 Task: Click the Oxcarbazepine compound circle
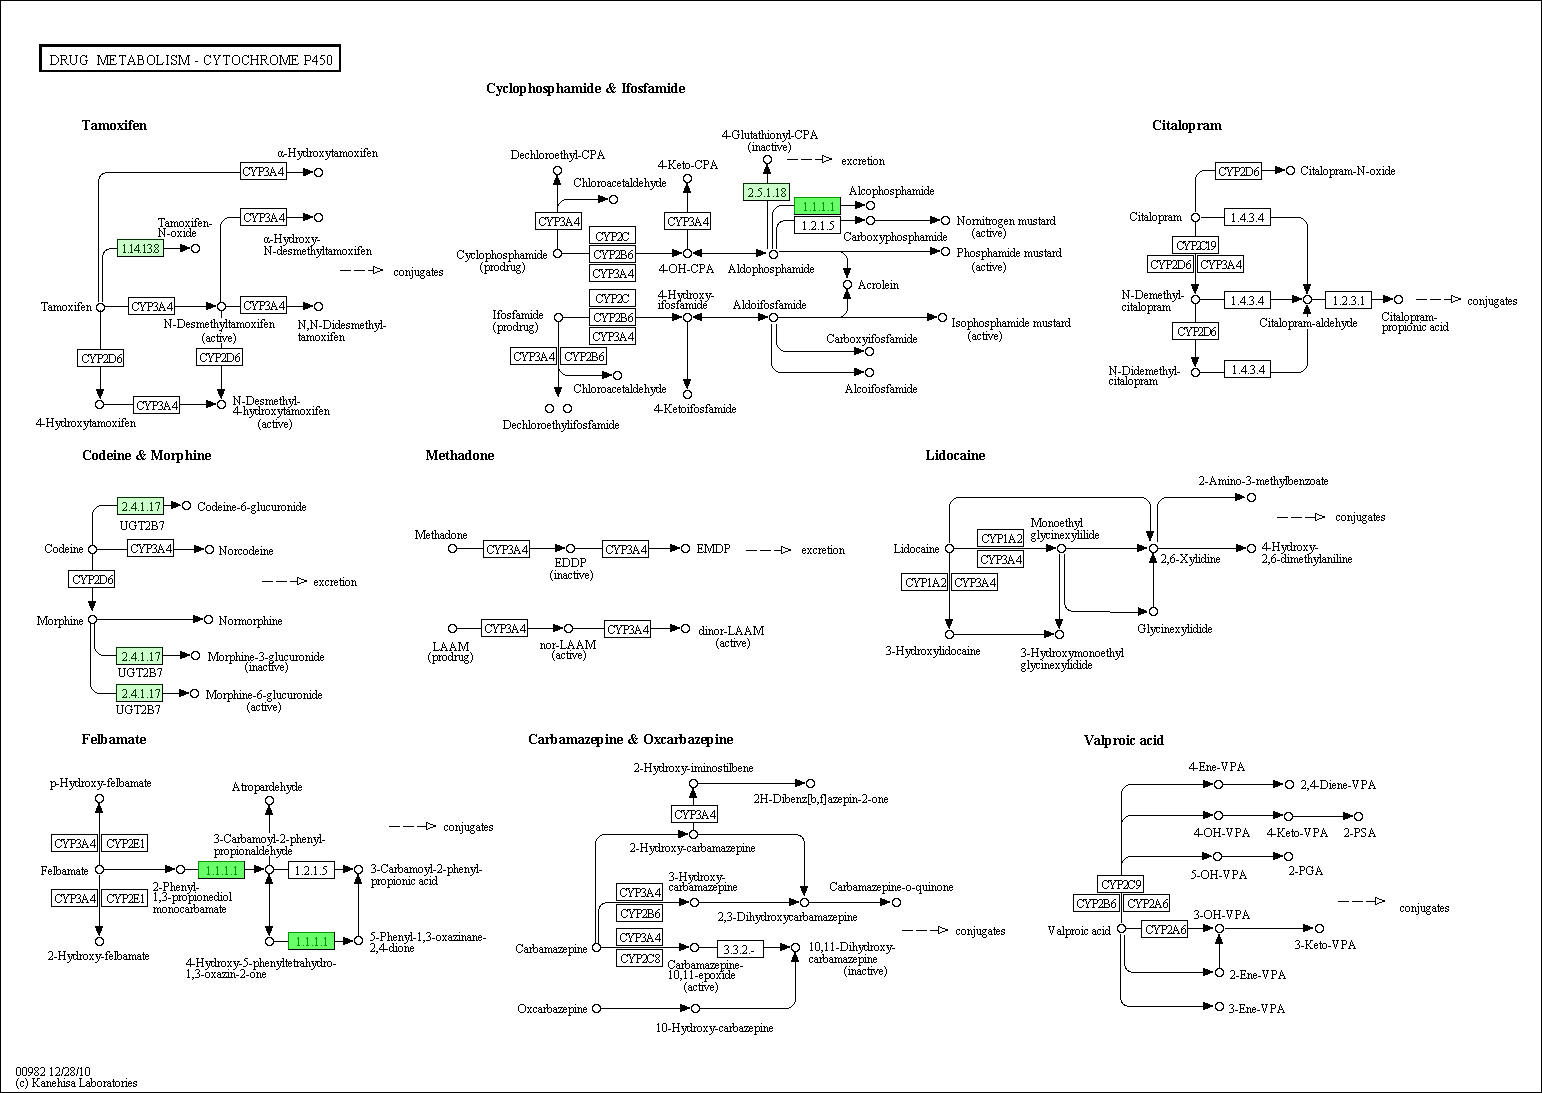(597, 1009)
